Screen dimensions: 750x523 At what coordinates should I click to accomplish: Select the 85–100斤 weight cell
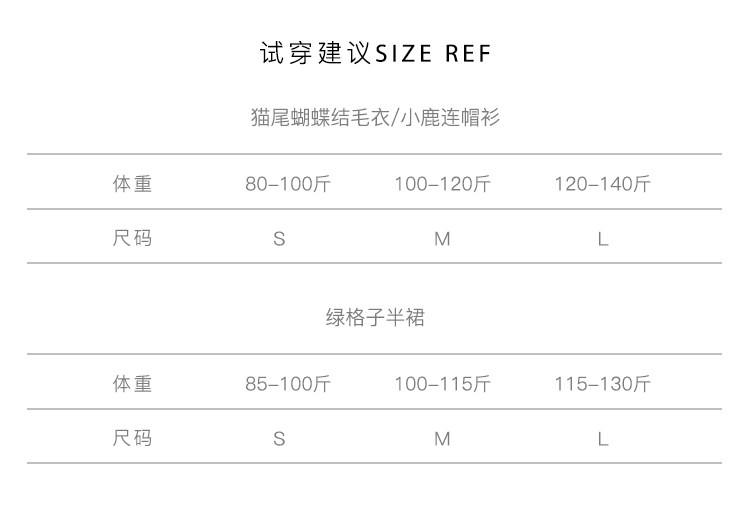coord(288,384)
